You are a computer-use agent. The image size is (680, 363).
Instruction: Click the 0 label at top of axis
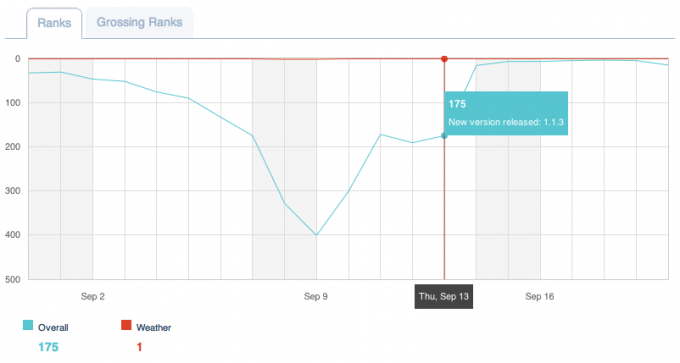[x=17, y=59]
